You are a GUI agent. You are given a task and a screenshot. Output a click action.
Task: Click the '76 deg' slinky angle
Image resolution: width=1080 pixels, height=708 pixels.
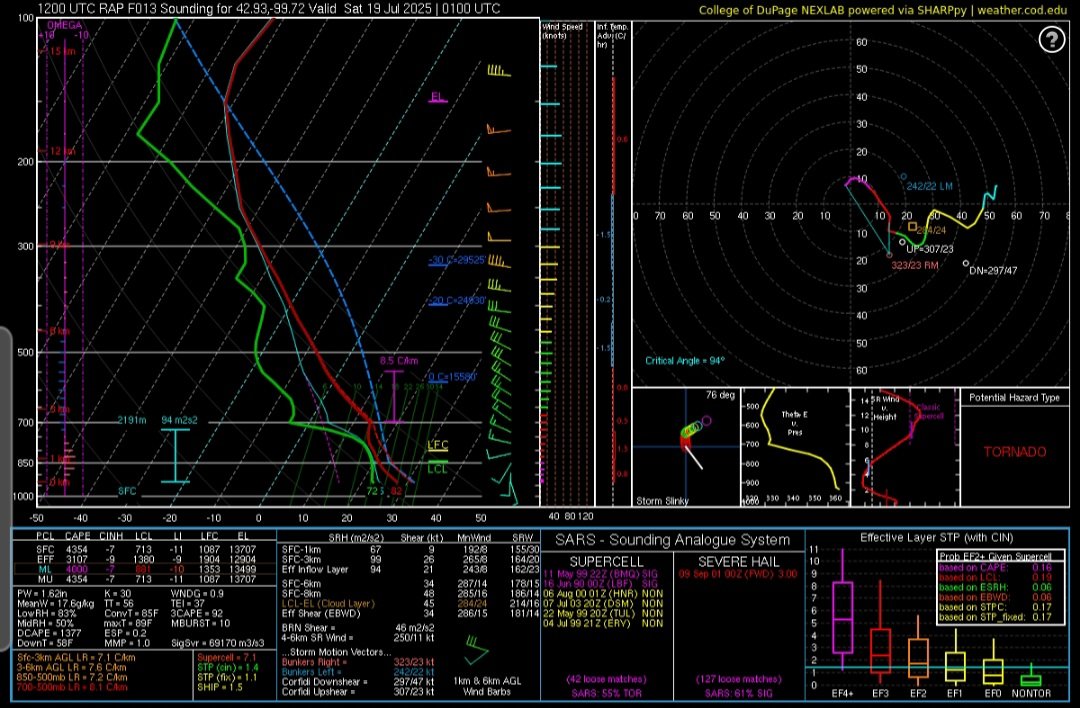click(720, 395)
